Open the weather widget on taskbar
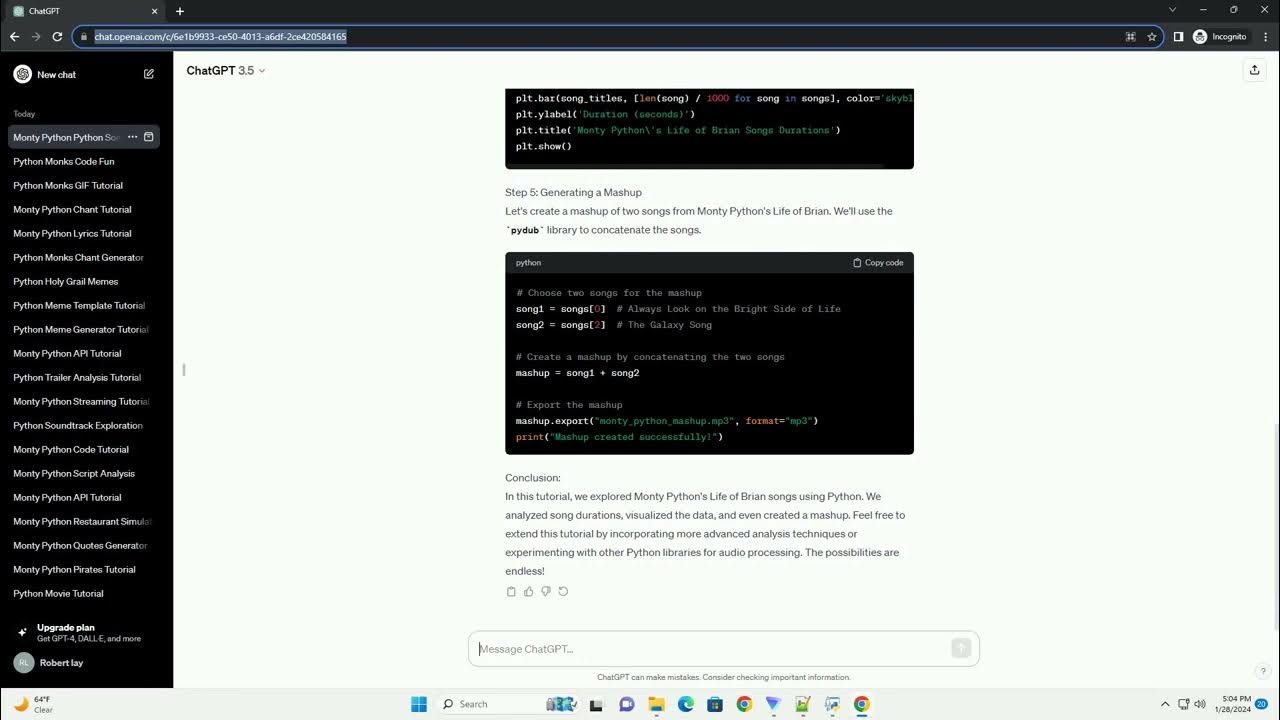This screenshot has width=1280, height=720. click(33, 704)
